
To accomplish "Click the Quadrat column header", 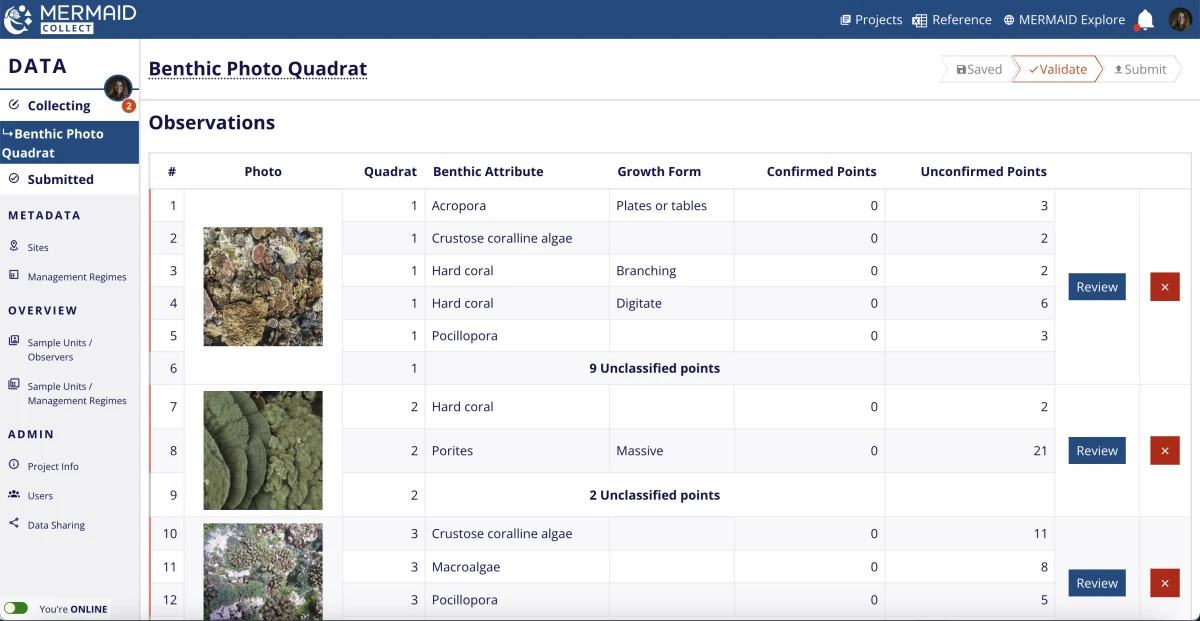I will [390, 172].
